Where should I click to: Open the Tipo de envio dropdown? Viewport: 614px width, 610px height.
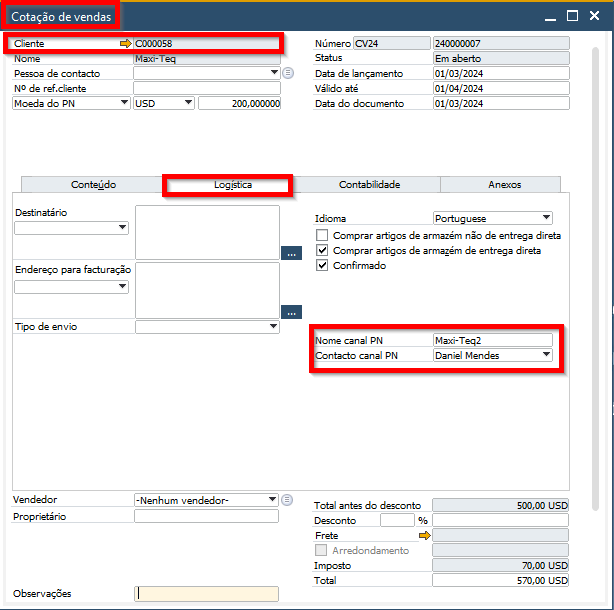pyautogui.click(x=273, y=327)
